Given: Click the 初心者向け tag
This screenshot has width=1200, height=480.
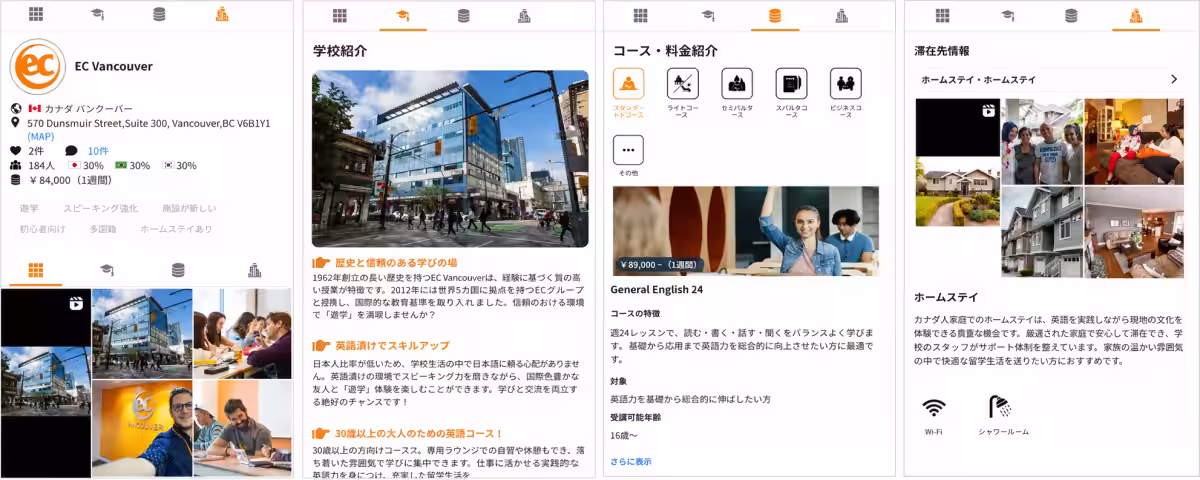Looking at the screenshot, I should tap(42, 228).
